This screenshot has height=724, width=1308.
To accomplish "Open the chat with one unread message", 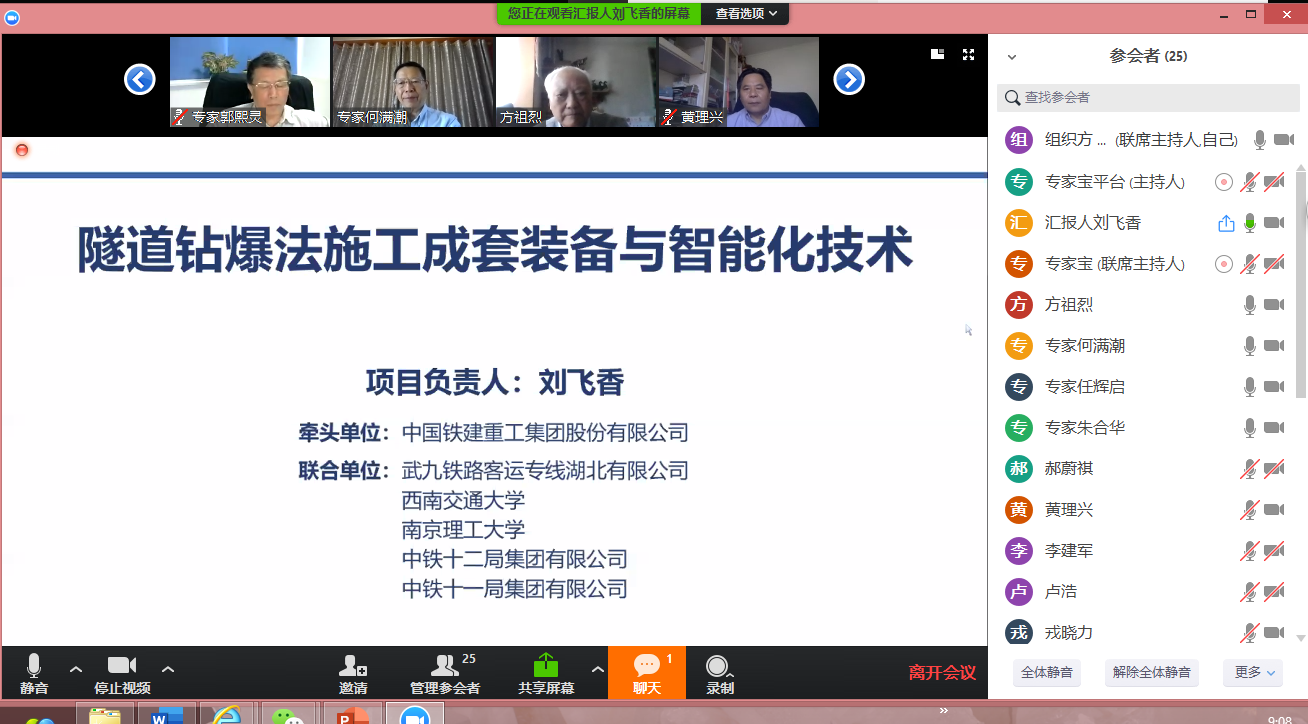I will [x=646, y=666].
